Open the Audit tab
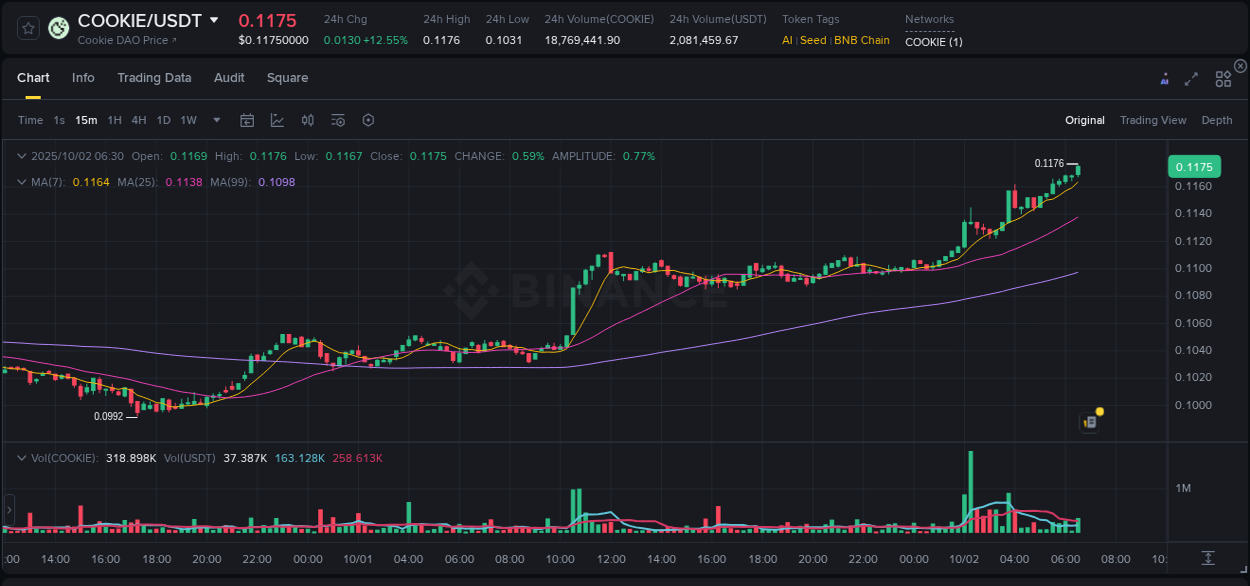This screenshot has width=1250, height=586. coord(229,77)
